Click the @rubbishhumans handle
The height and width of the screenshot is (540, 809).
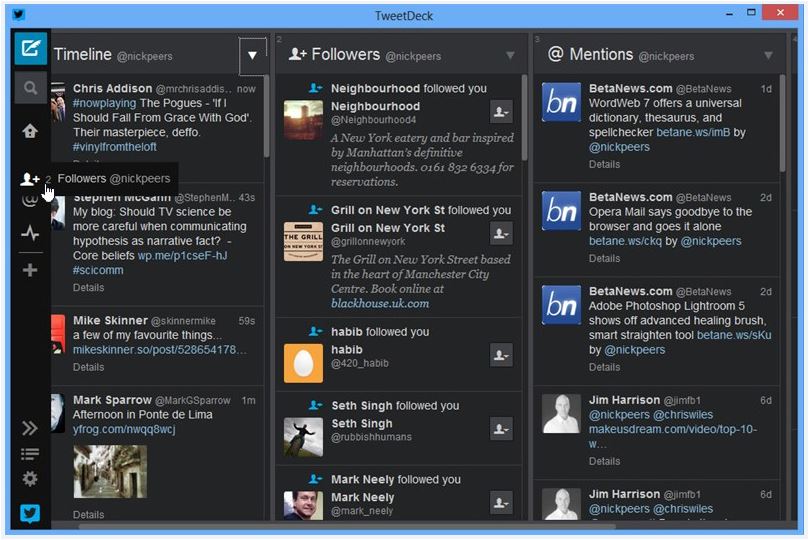coord(371,437)
